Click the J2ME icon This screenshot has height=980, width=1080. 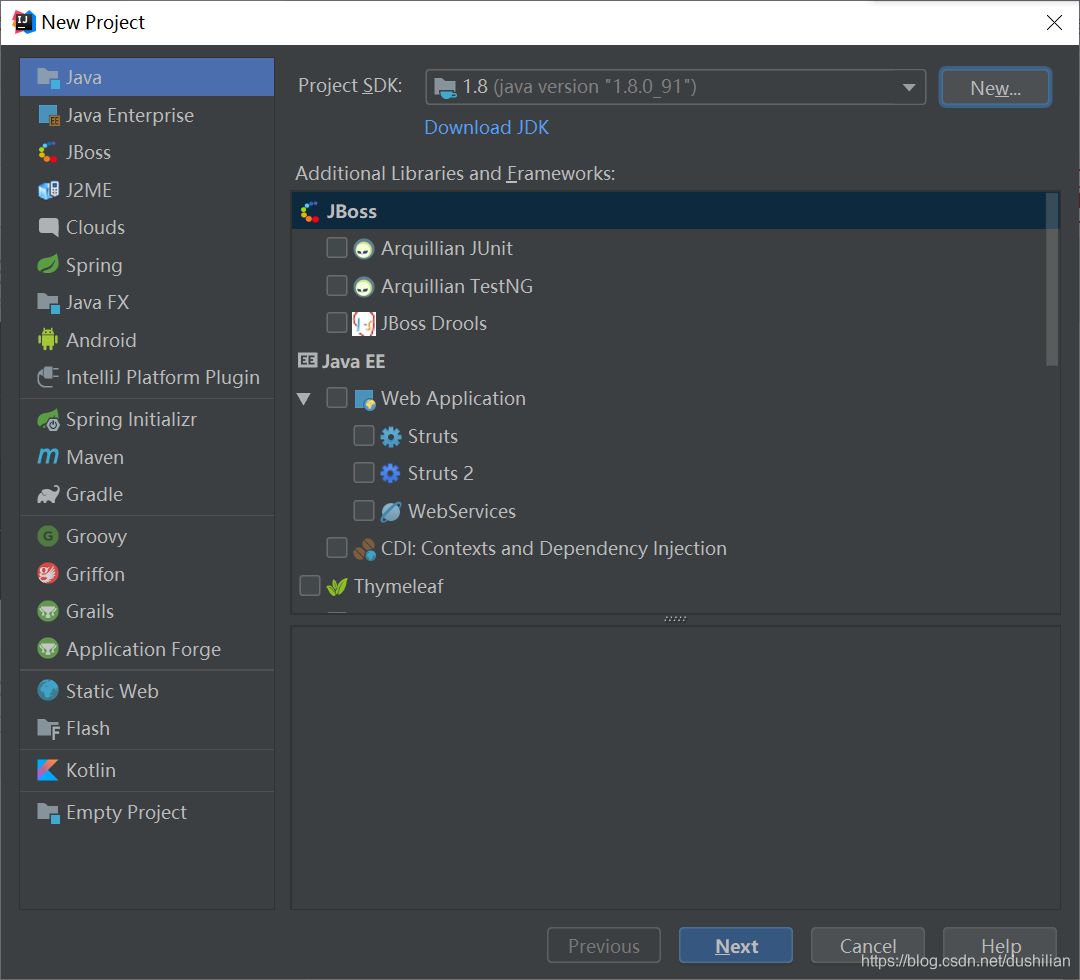coord(48,190)
